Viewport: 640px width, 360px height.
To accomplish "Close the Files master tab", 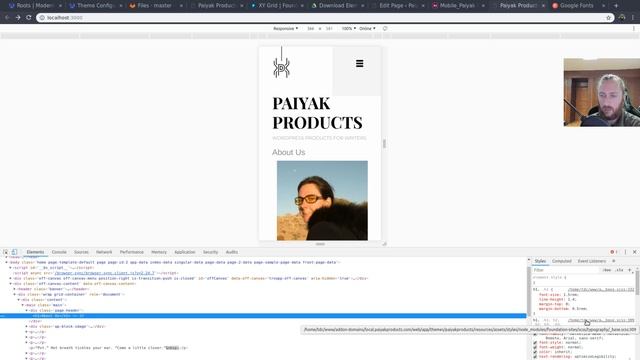I will [181, 6].
